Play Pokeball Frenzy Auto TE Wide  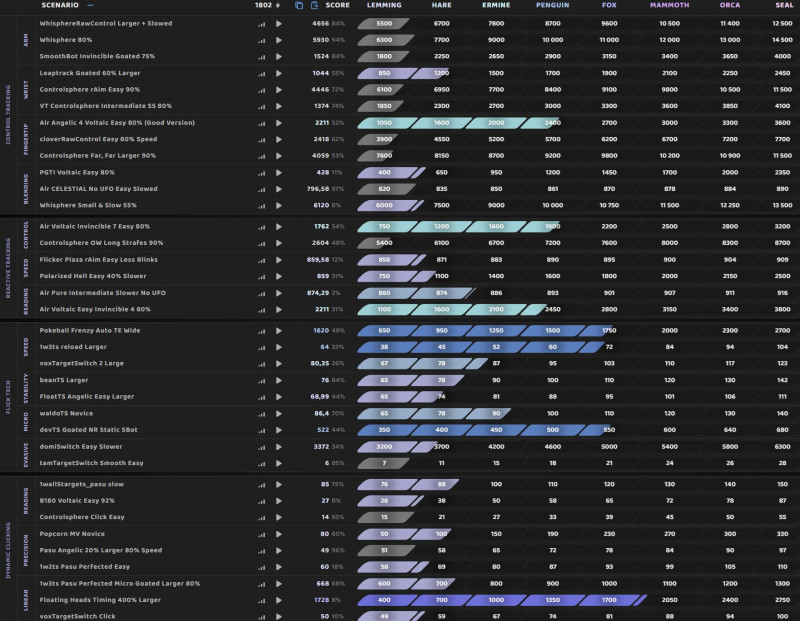coord(279,331)
